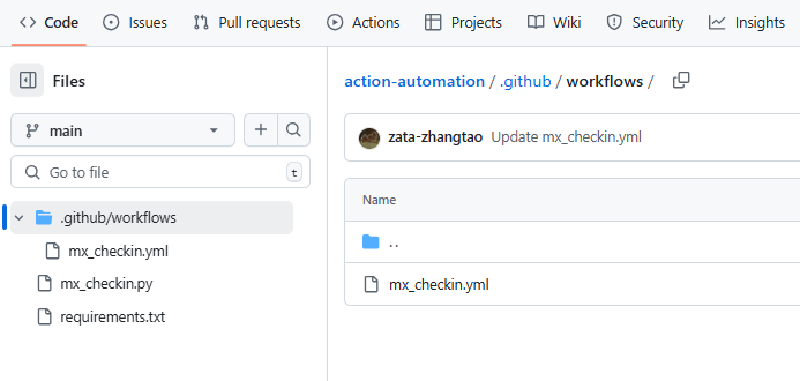Open mx_checkin.yml in the file table

pyautogui.click(x=438, y=284)
